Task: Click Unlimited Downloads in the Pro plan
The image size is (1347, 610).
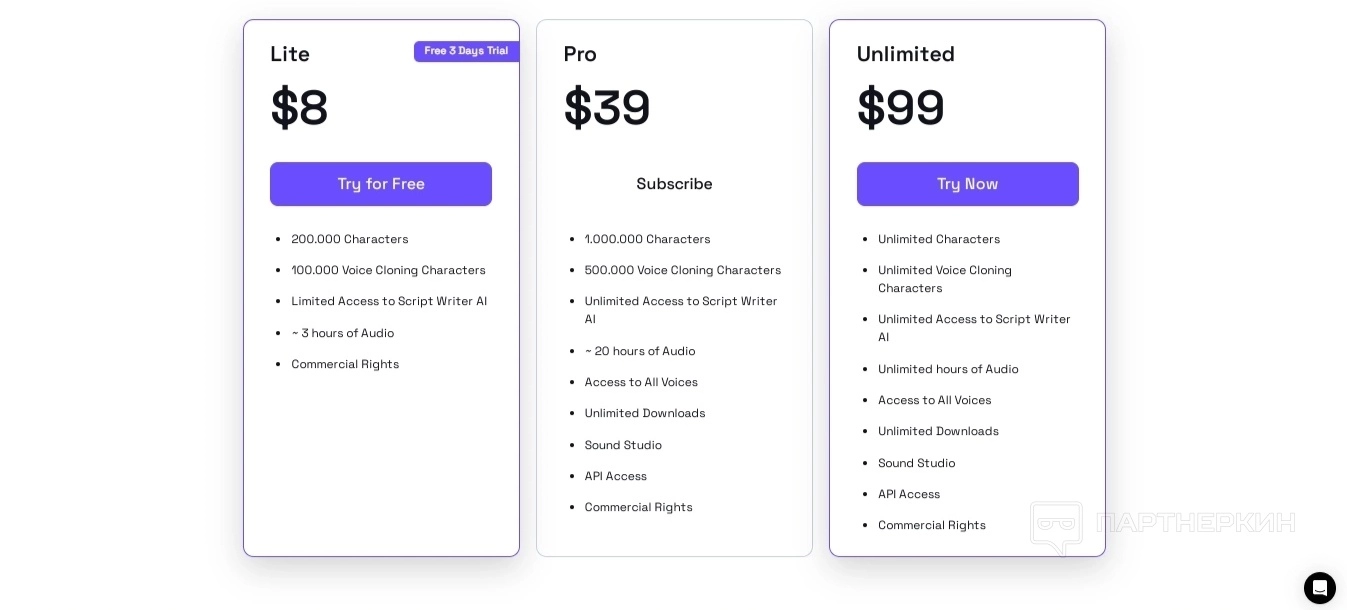Action: [644, 413]
